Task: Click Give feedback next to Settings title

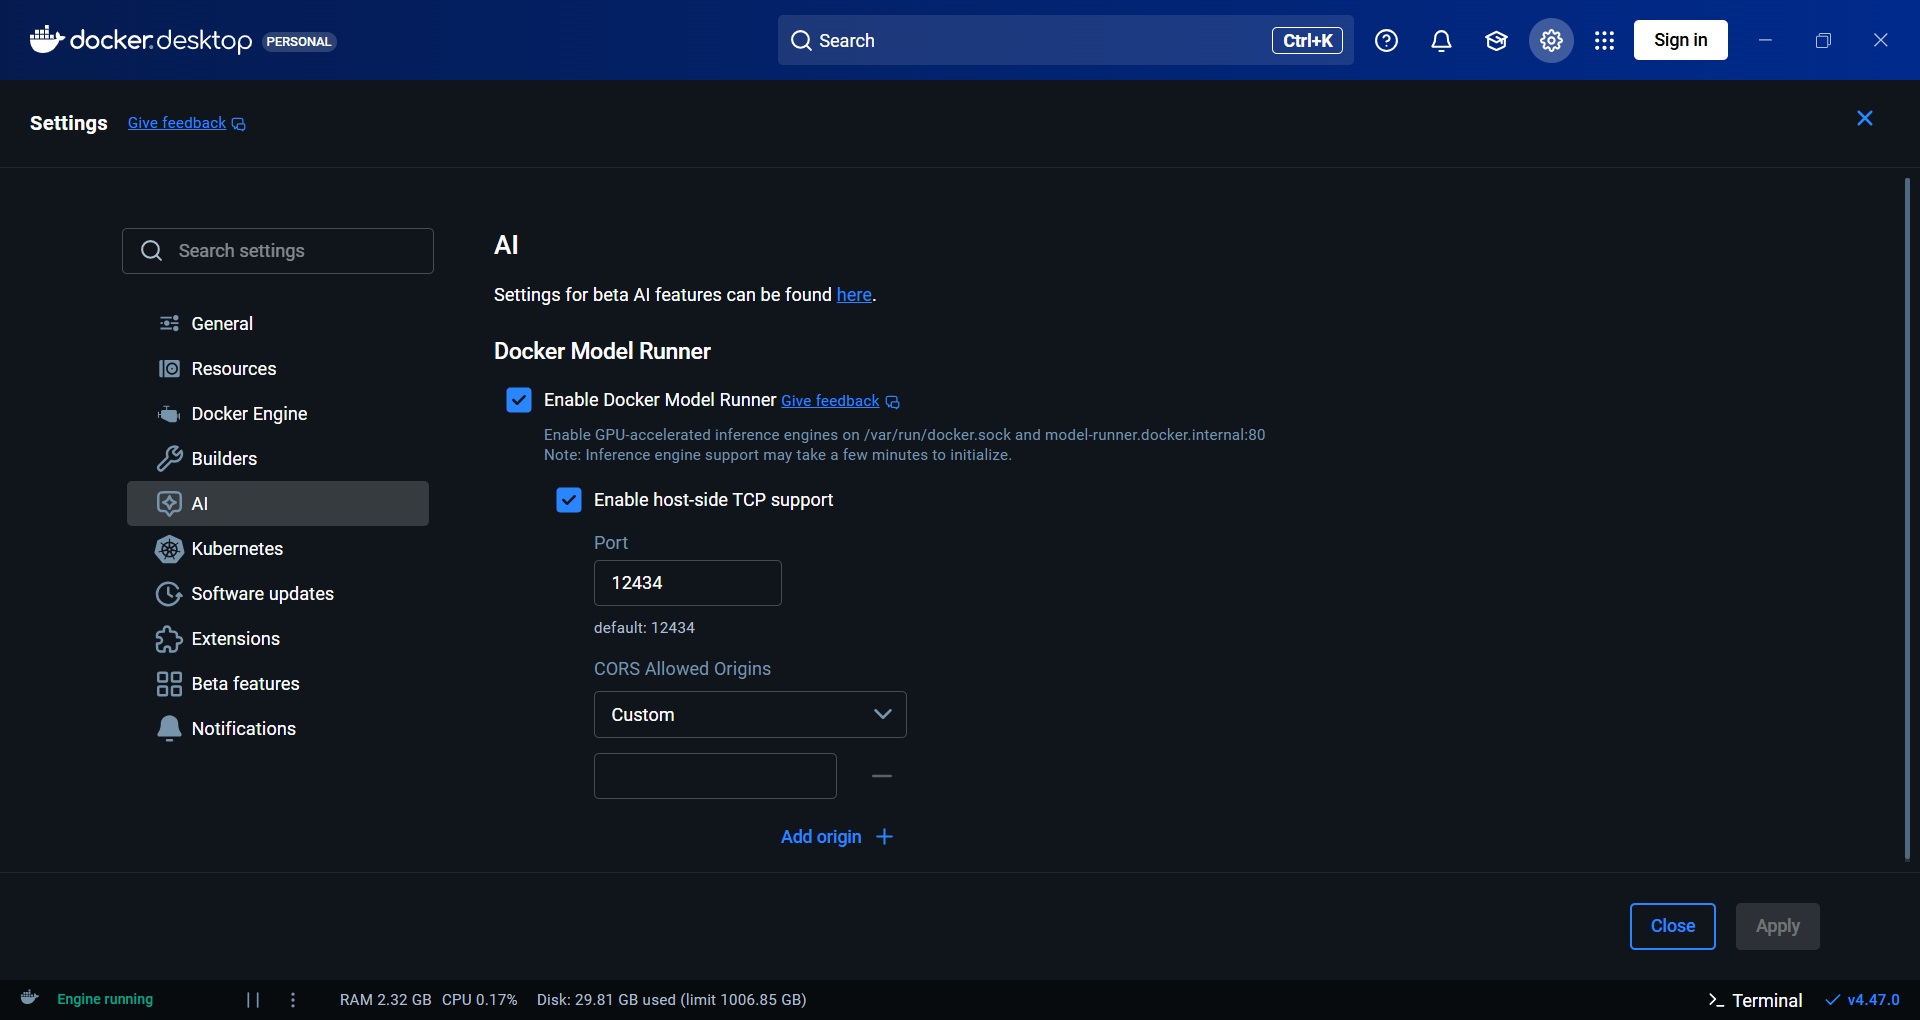Action: 177,123
